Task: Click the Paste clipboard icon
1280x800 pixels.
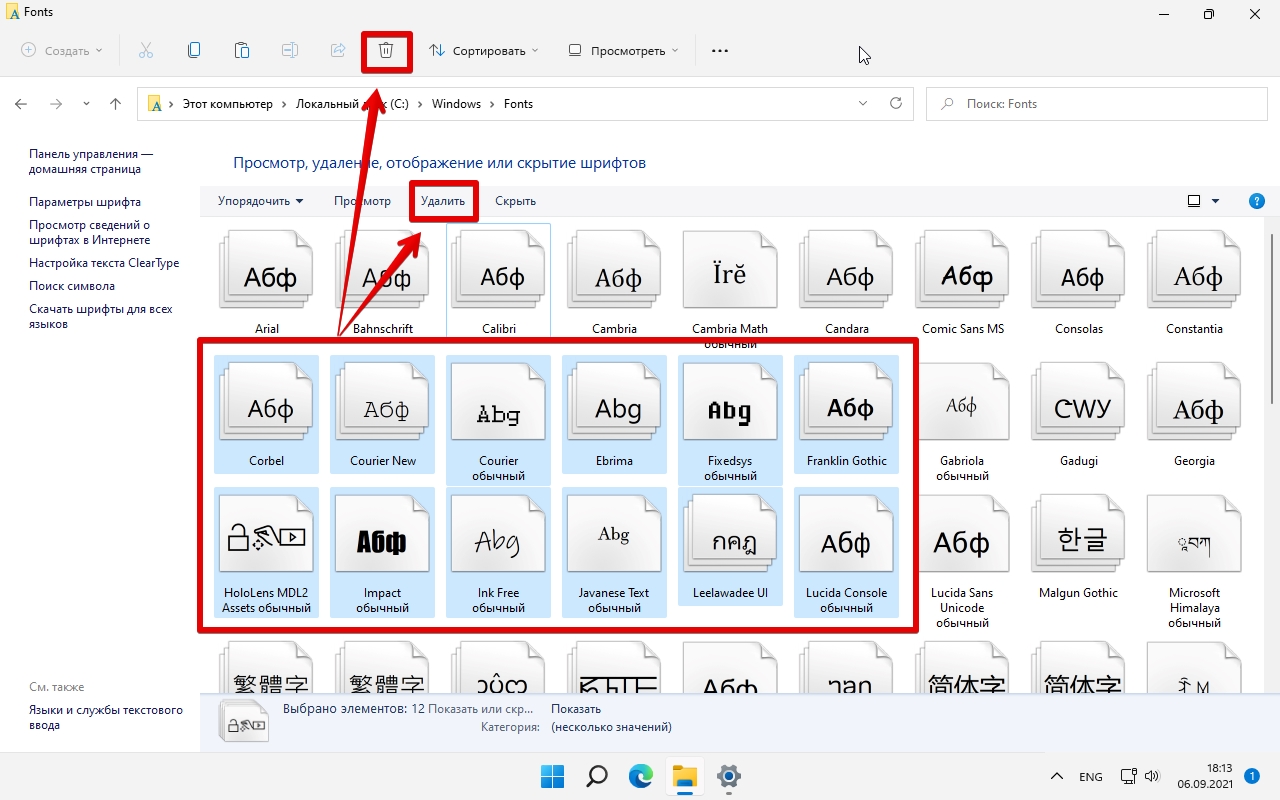Action: [x=242, y=50]
